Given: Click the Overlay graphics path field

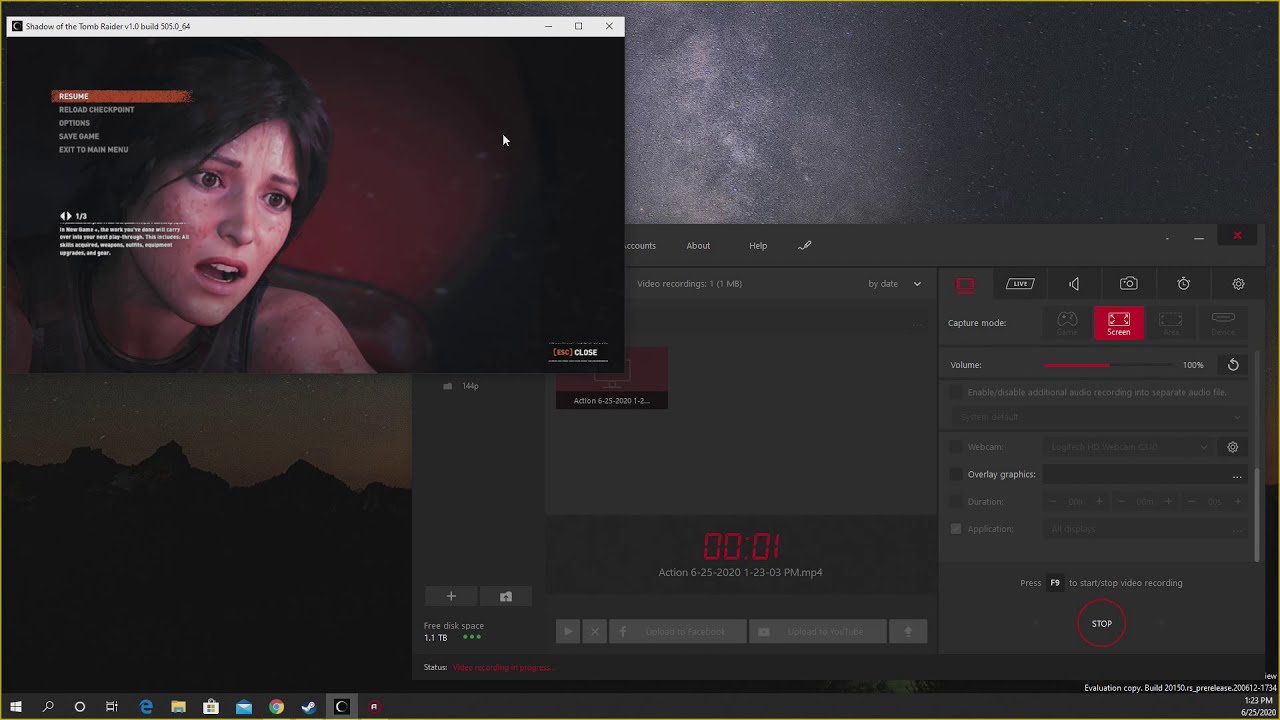Looking at the screenshot, I should [1135, 474].
